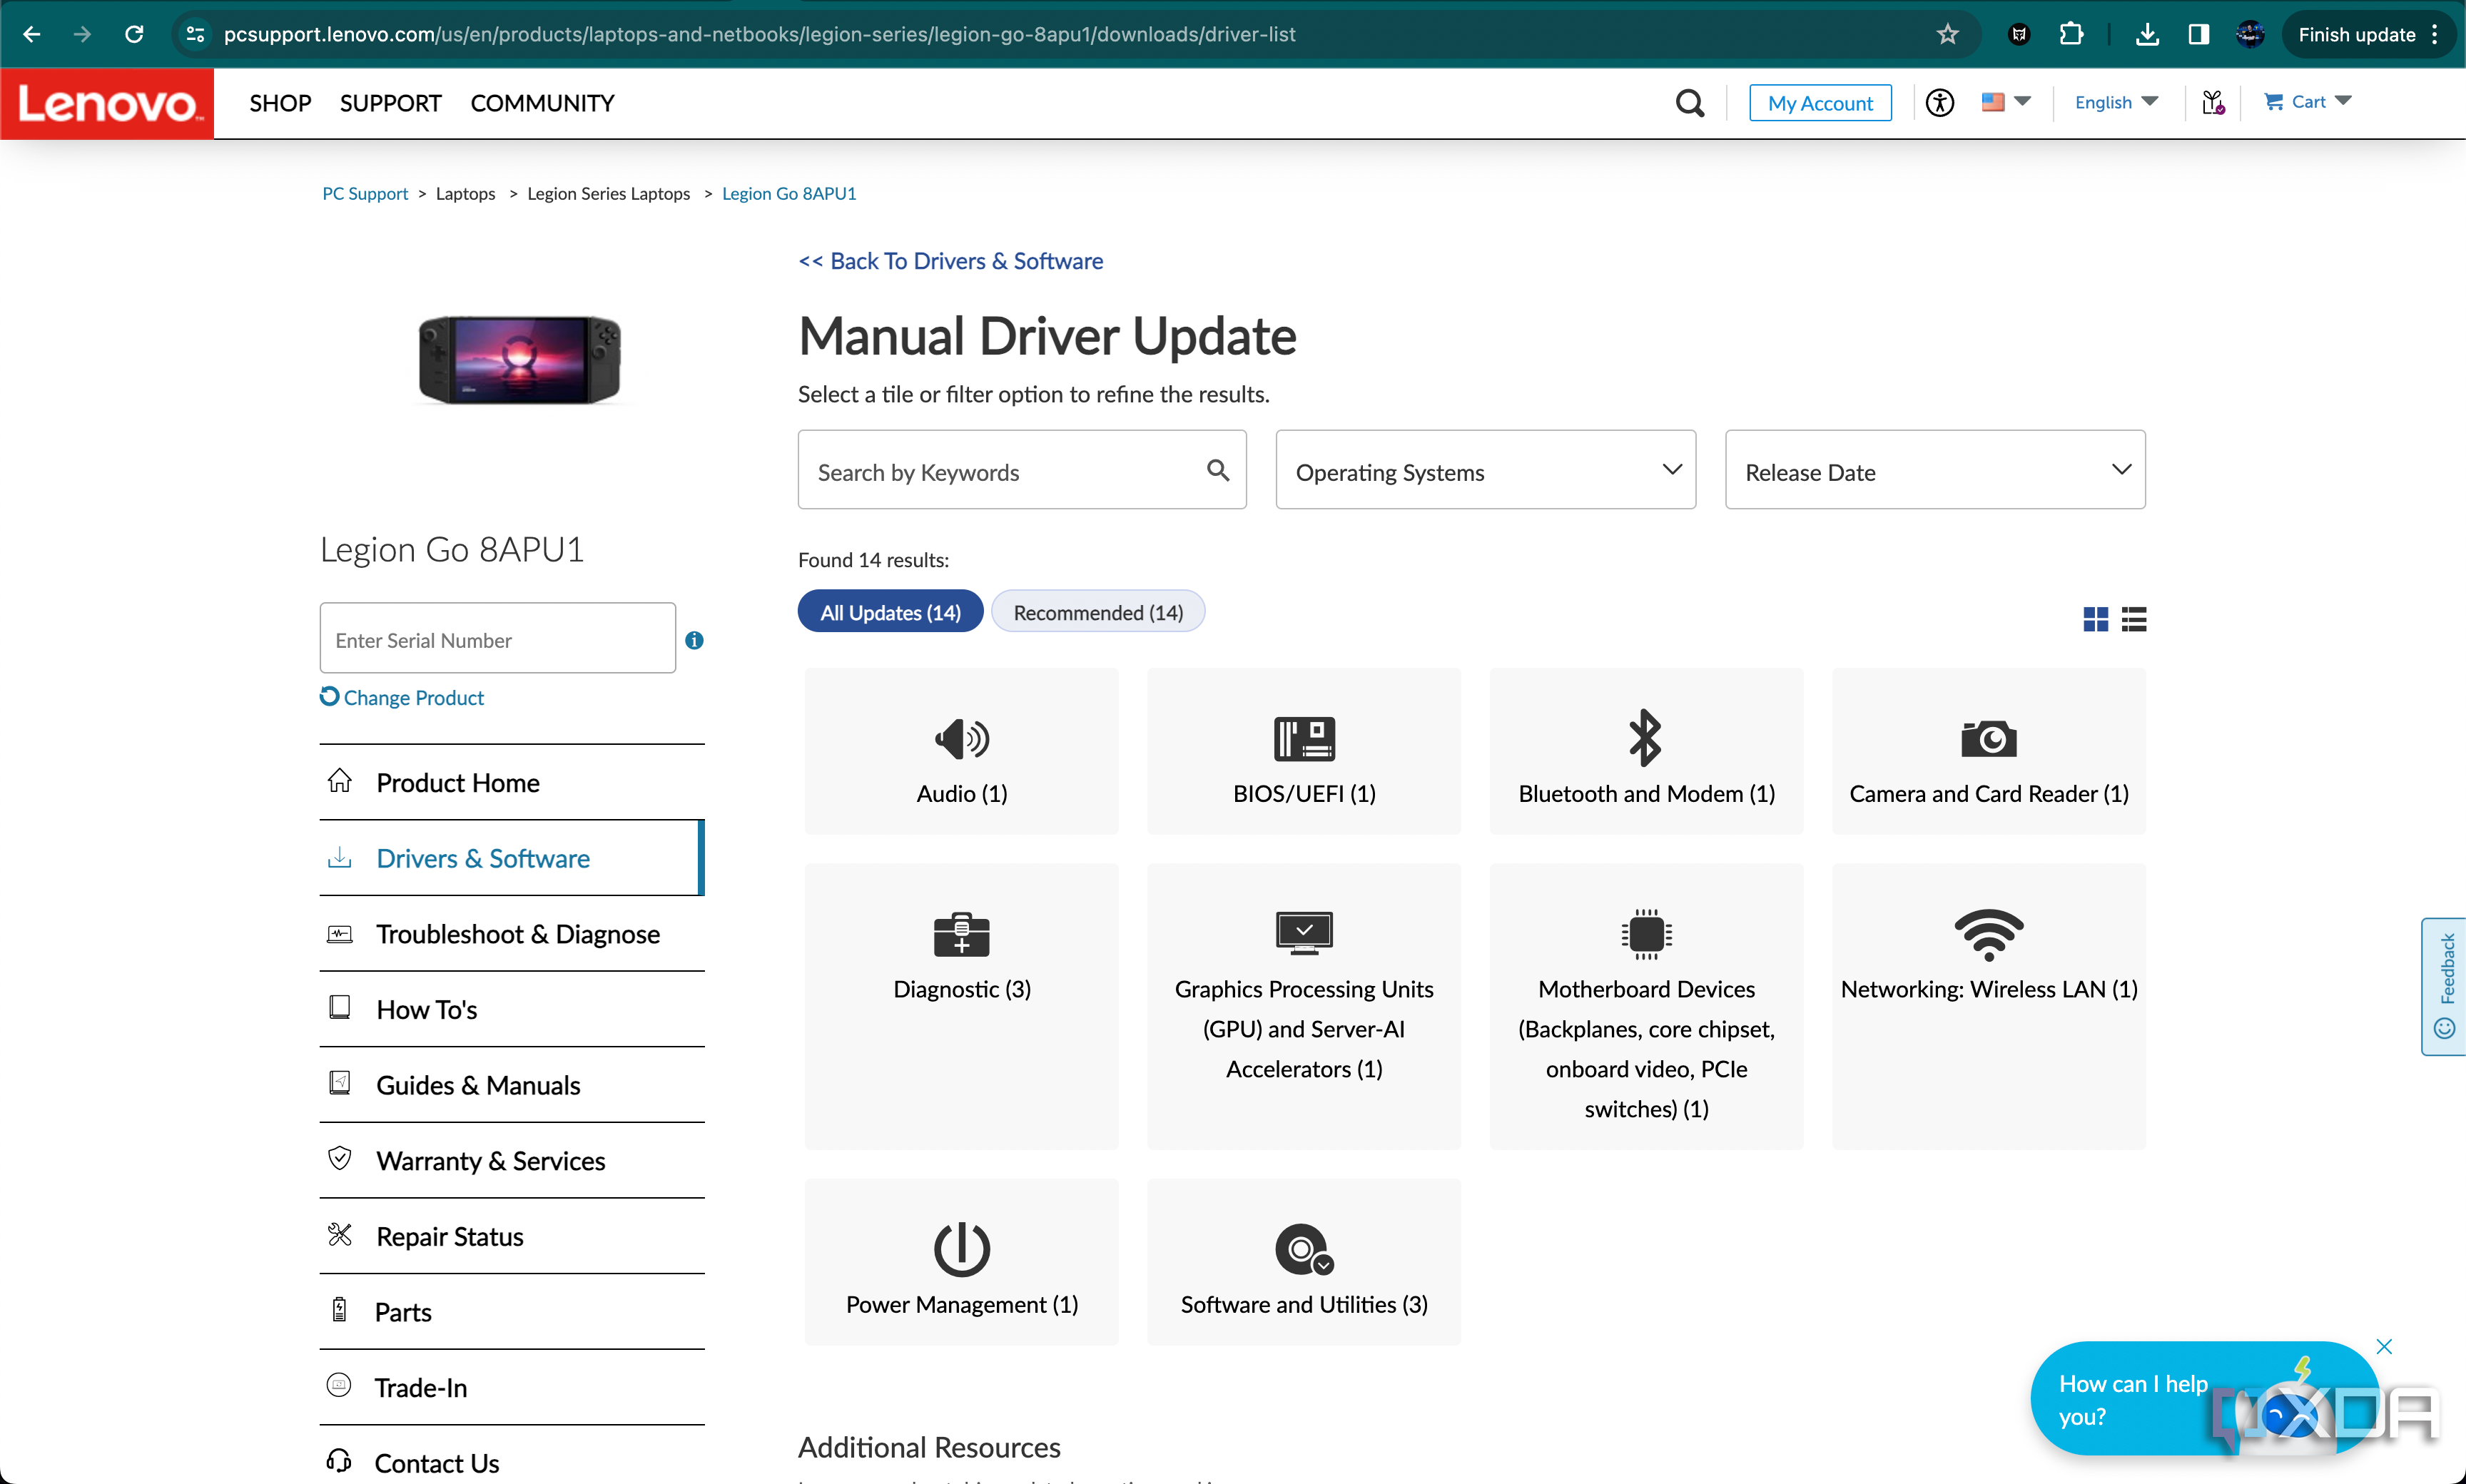Click the browser back arrow
This screenshot has width=2466, height=1484.
(31, 34)
